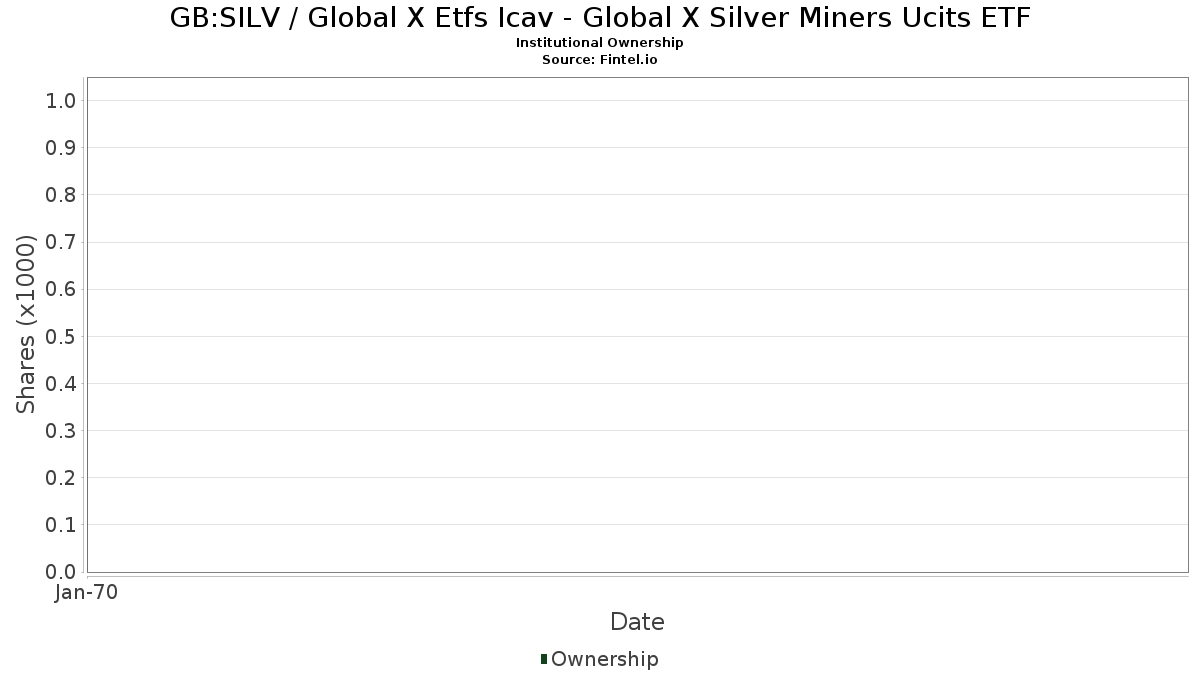
Task: Click the 0.8 y-axis tick label
Action: pyautogui.click(x=61, y=194)
